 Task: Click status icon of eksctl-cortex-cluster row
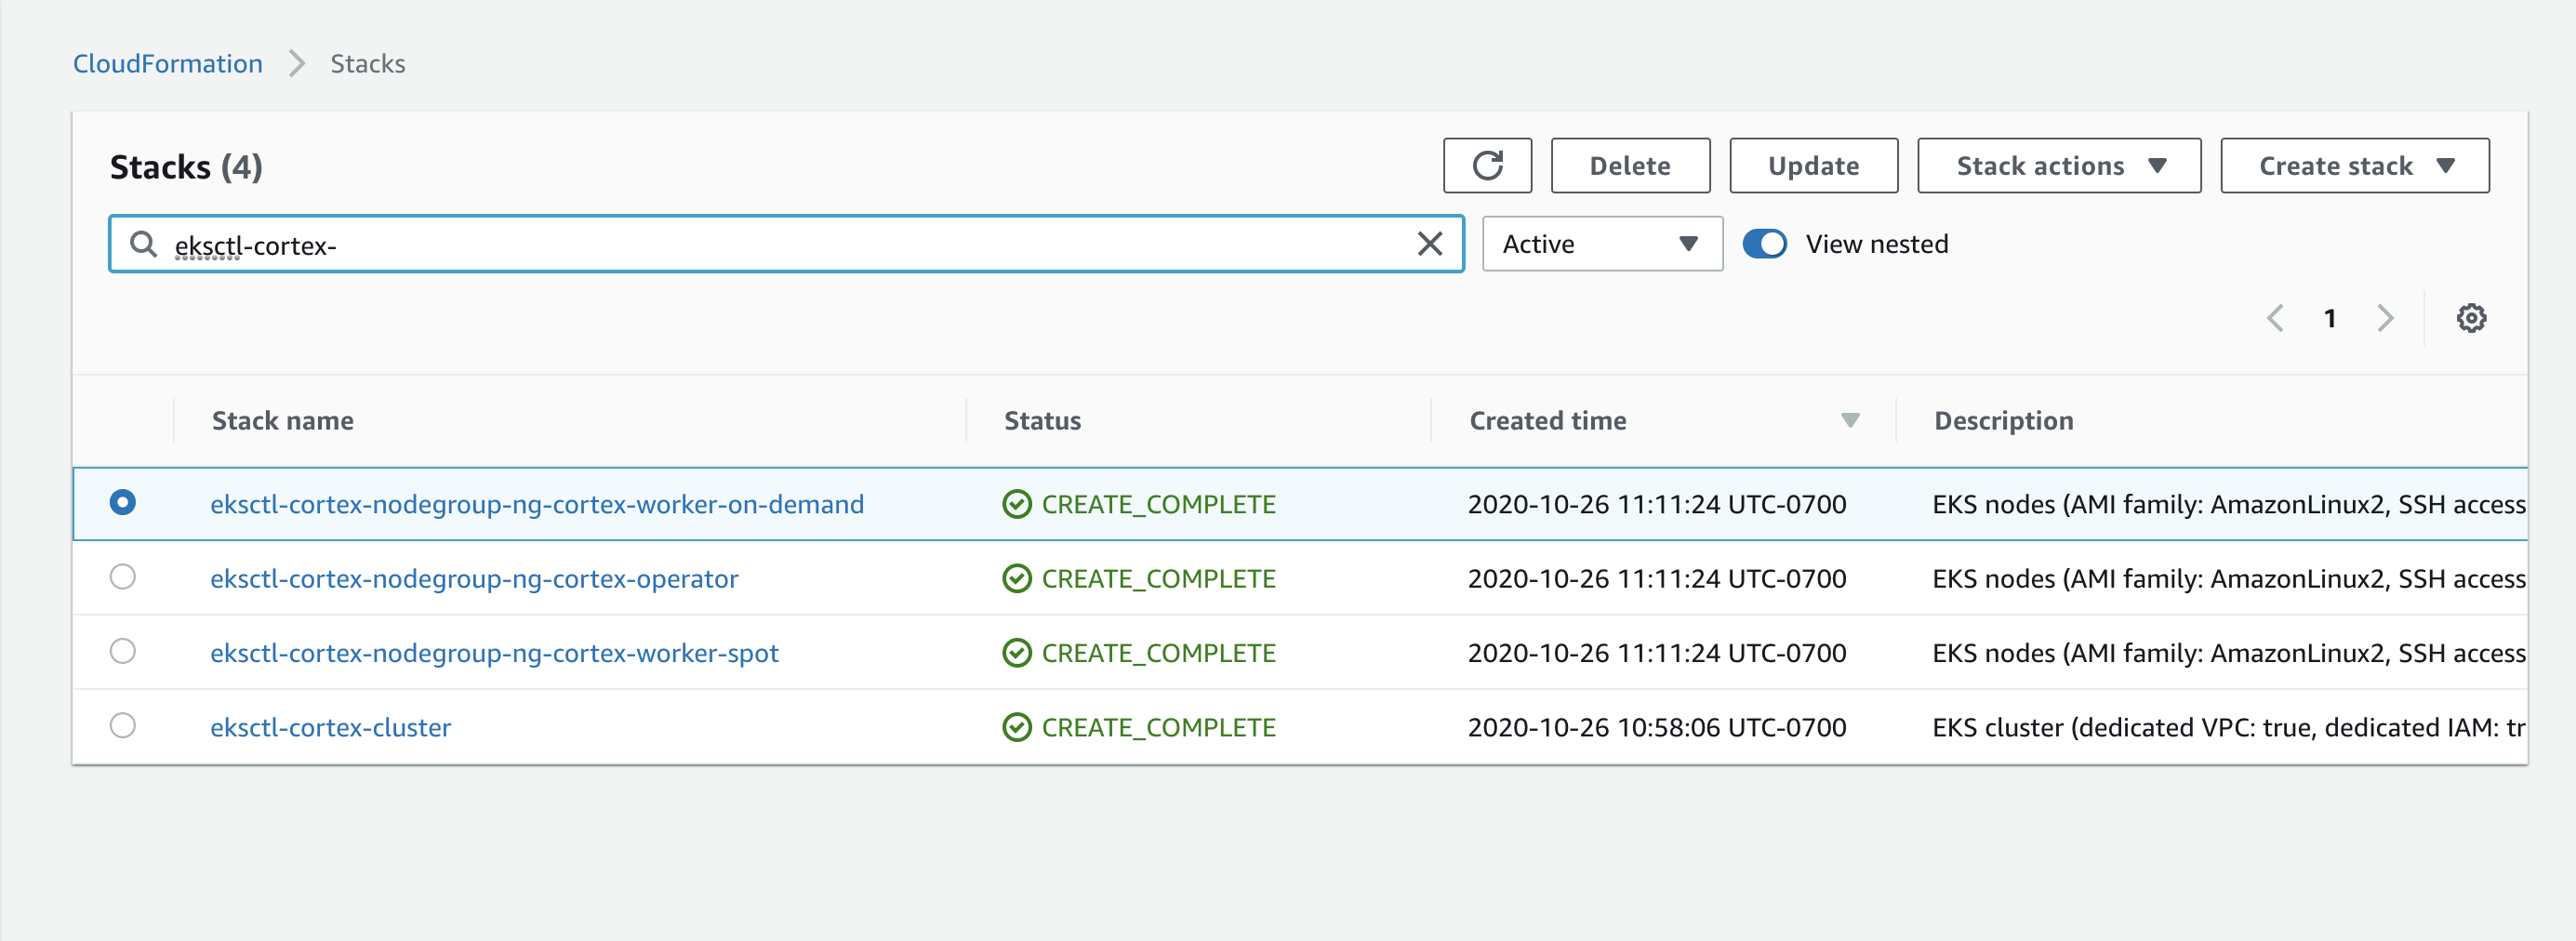1016,727
